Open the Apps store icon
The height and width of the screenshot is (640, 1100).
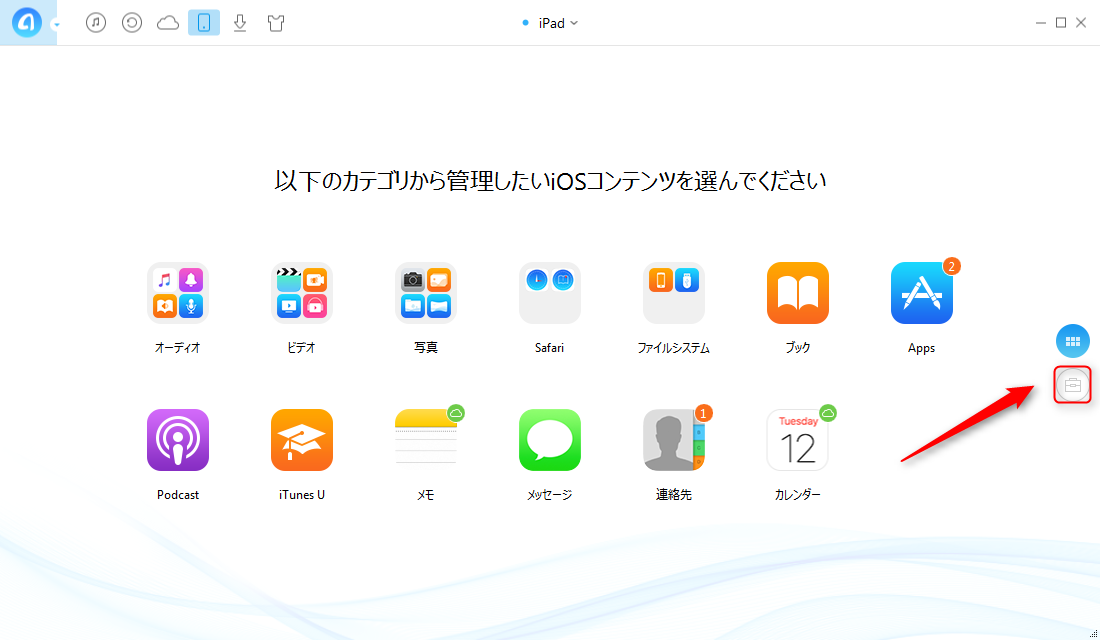click(922, 293)
